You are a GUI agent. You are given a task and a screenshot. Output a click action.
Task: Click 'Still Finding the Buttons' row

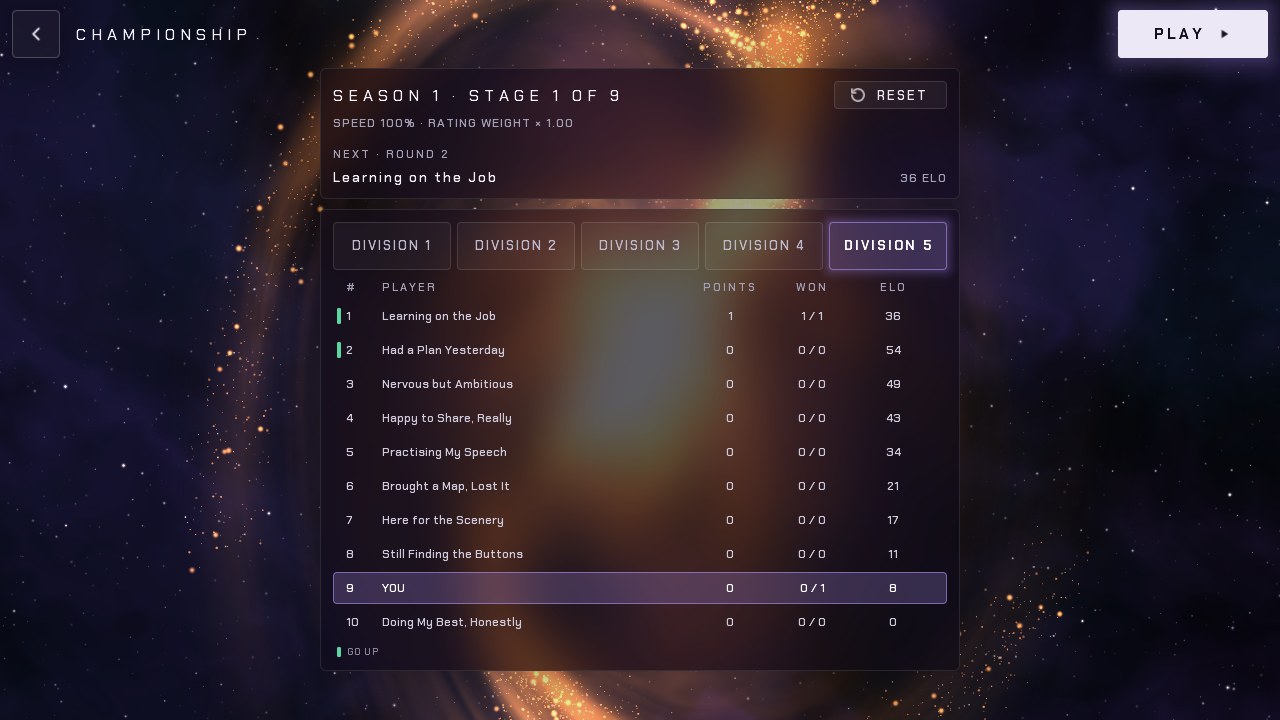click(x=640, y=554)
